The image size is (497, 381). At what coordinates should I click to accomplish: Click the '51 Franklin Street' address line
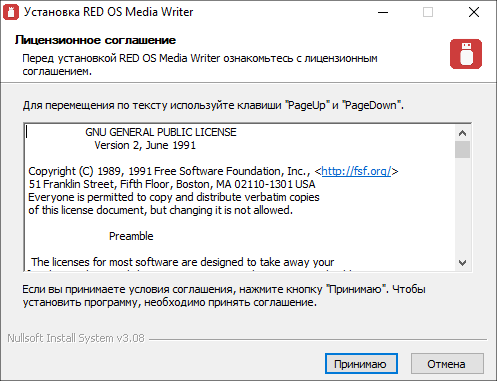(172, 184)
